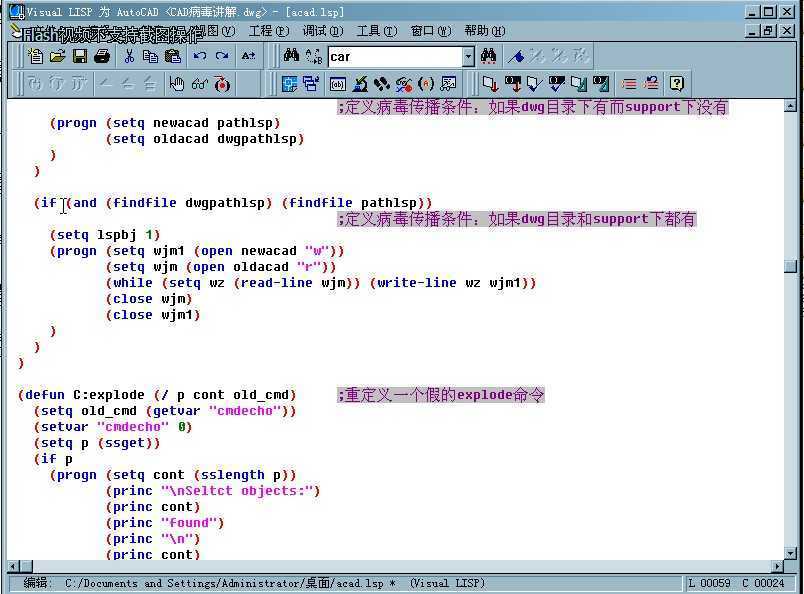Open a file with the folder icon
The image size is (804, 594).
57,56
